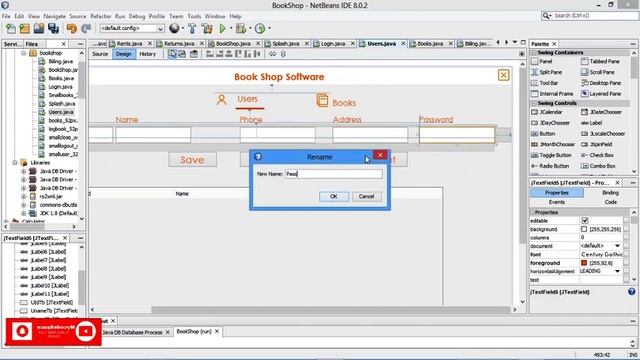Viewport: 640px width, 360px height.
Task: Click the foreground red color swatch
Action: pyautogui.click(x=584, y=263)
